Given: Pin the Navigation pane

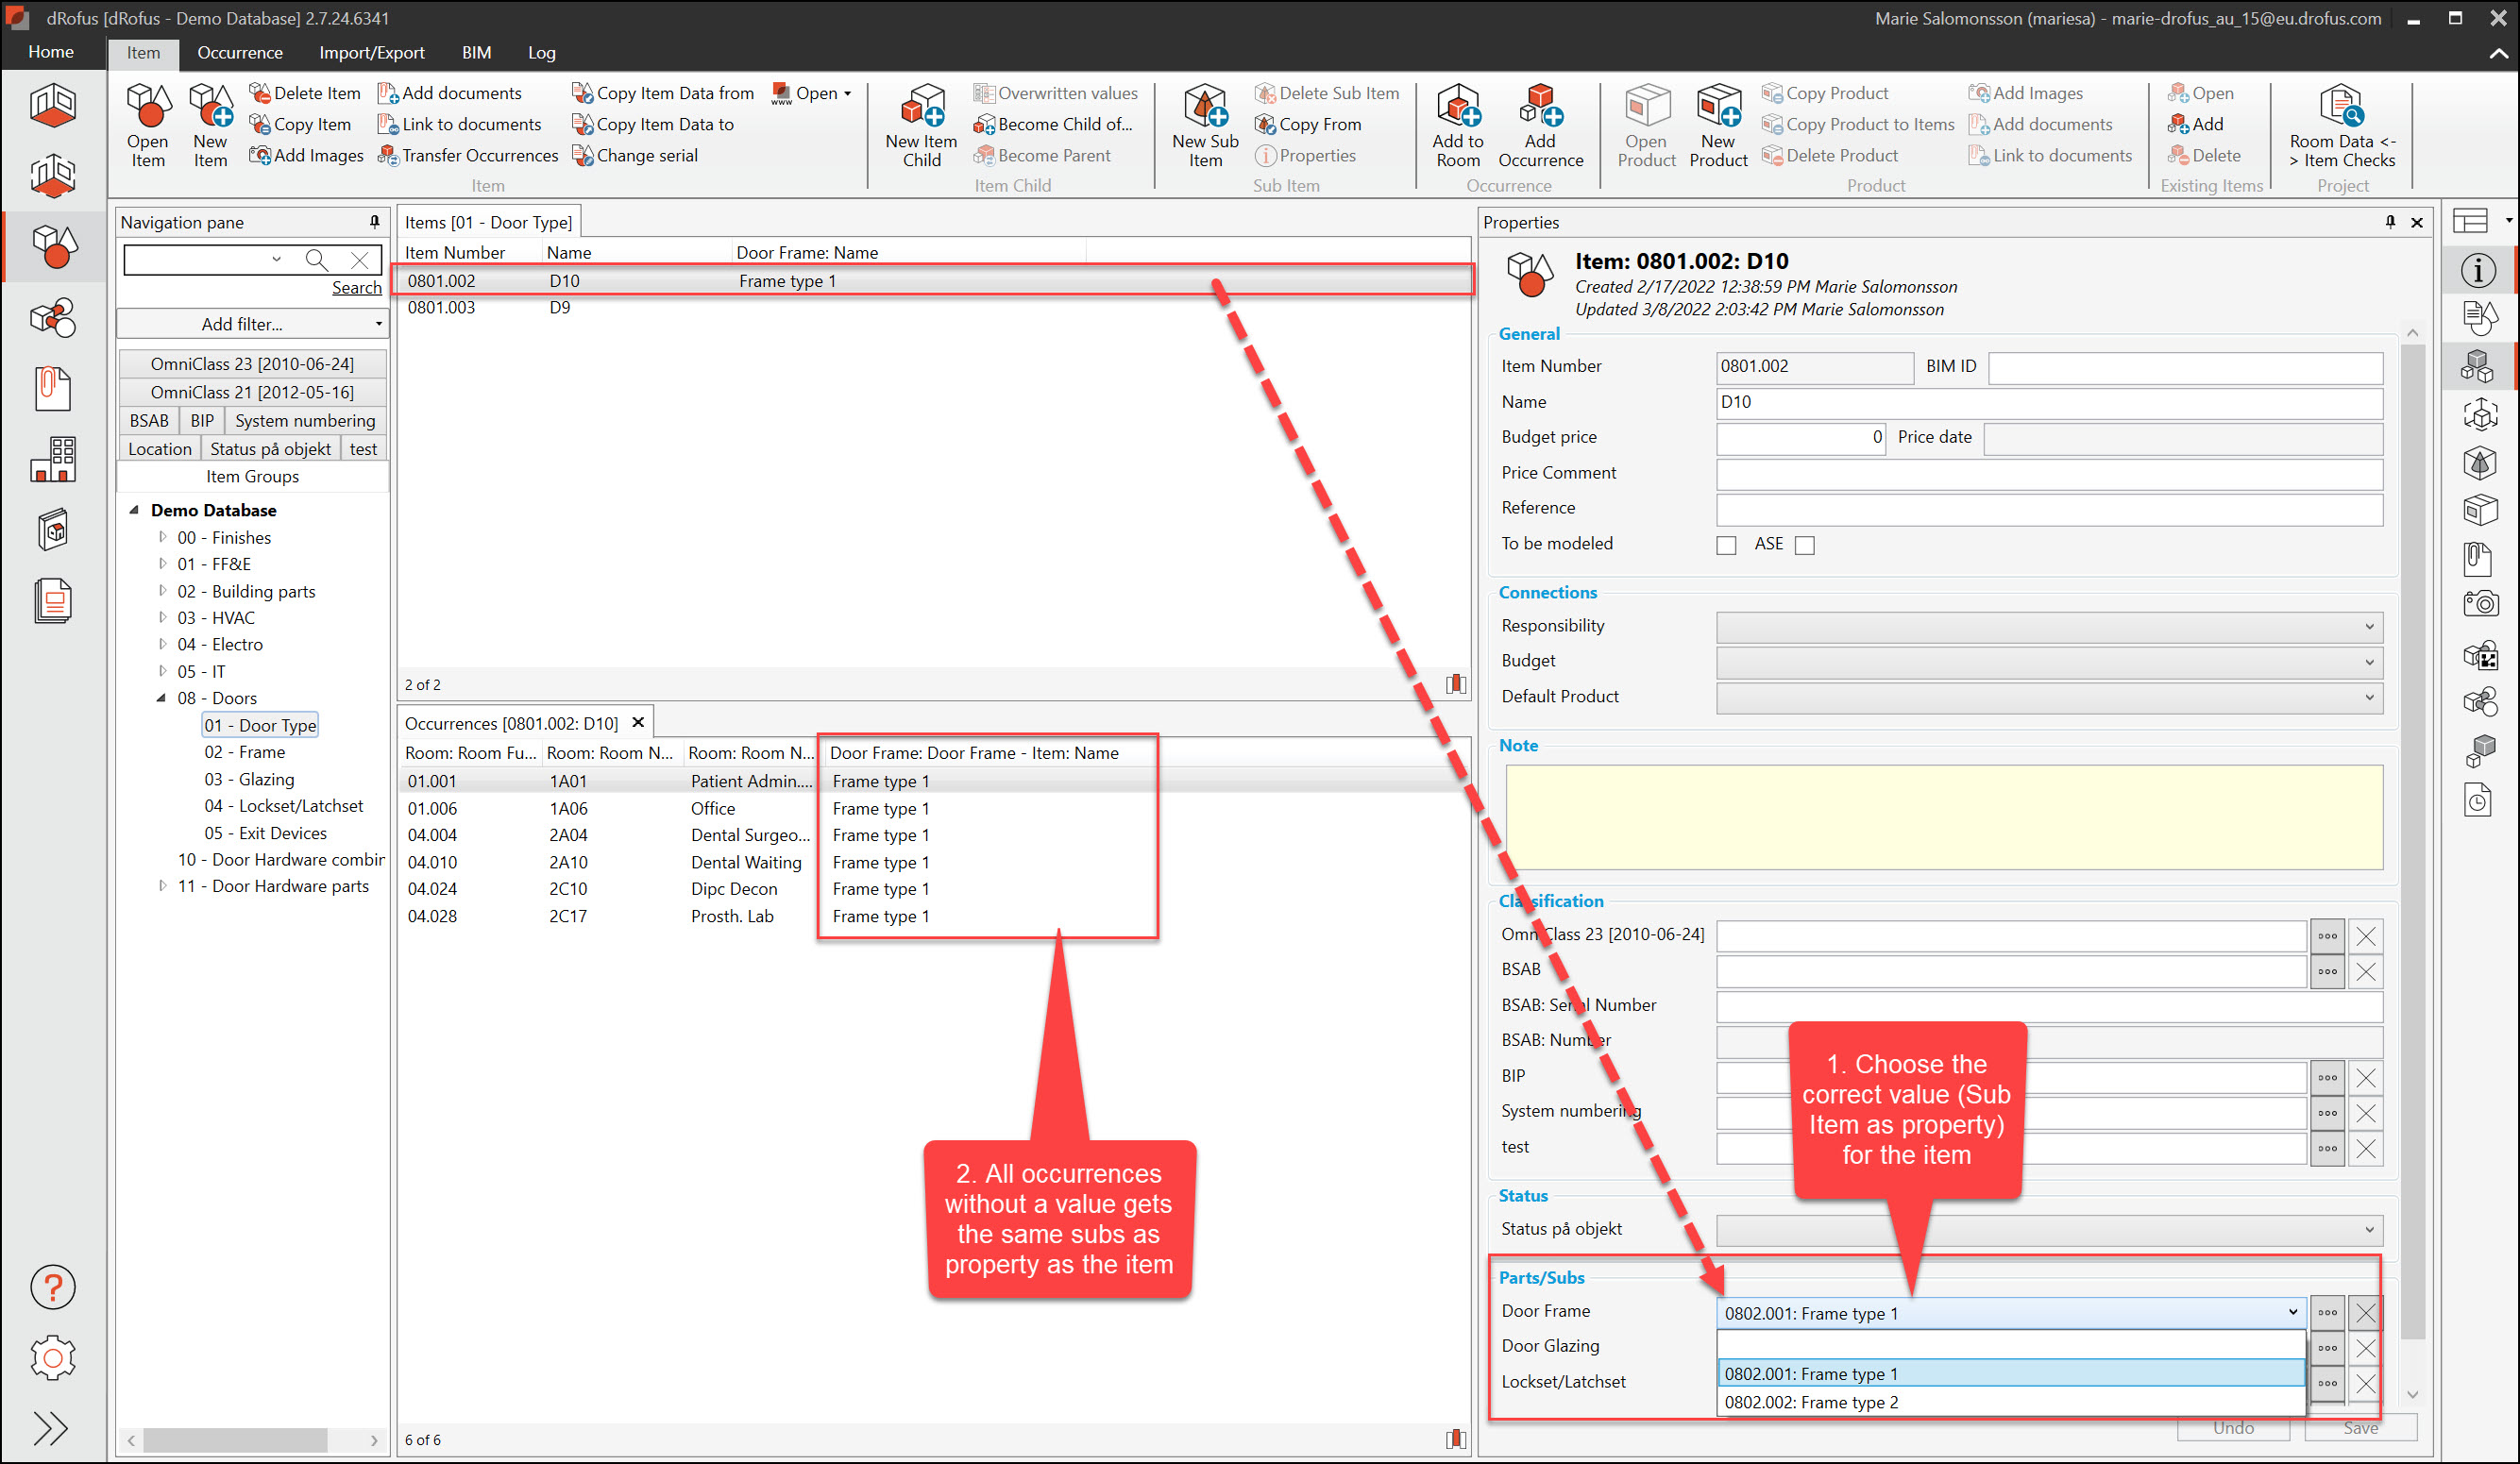Looking at the screenshot, I should [375, 222].
